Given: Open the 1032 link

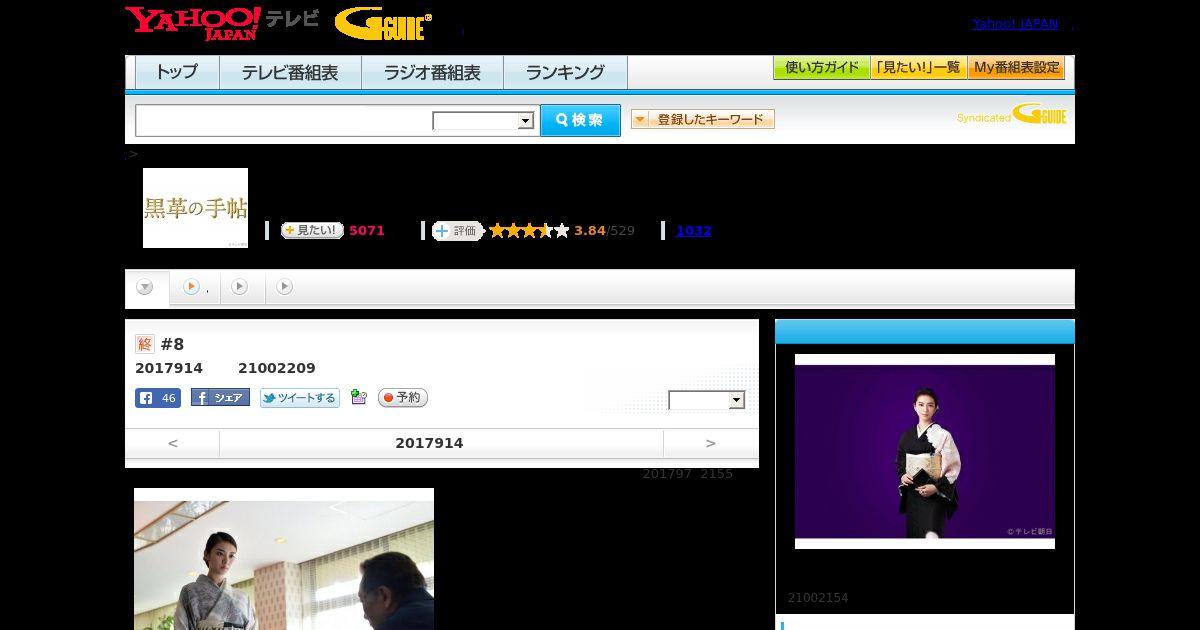Looking at the screenshot, I should tap(693, 230).
